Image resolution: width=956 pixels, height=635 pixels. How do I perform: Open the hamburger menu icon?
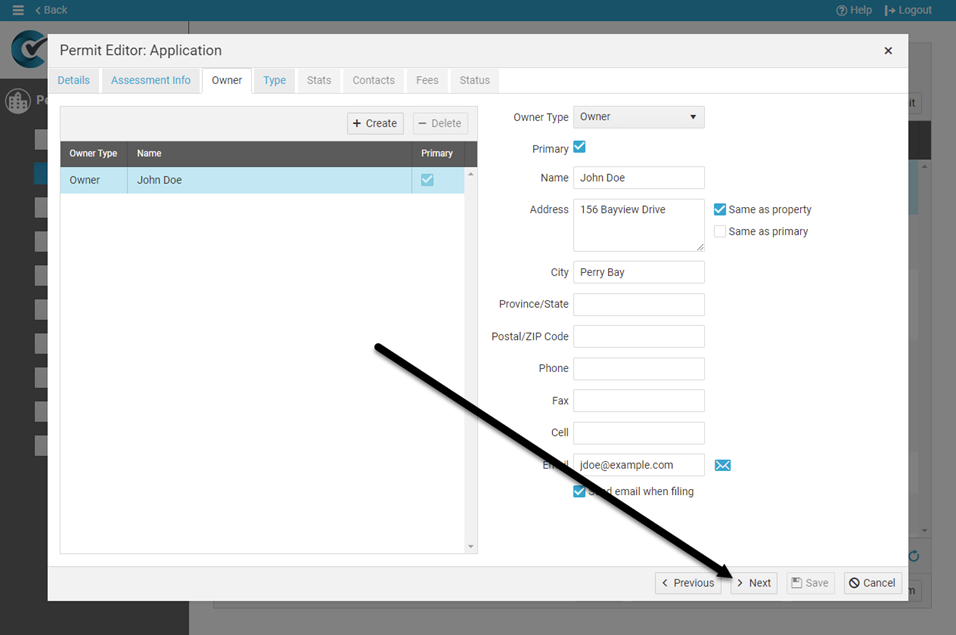pyautogui.click(x=18, y=10)
